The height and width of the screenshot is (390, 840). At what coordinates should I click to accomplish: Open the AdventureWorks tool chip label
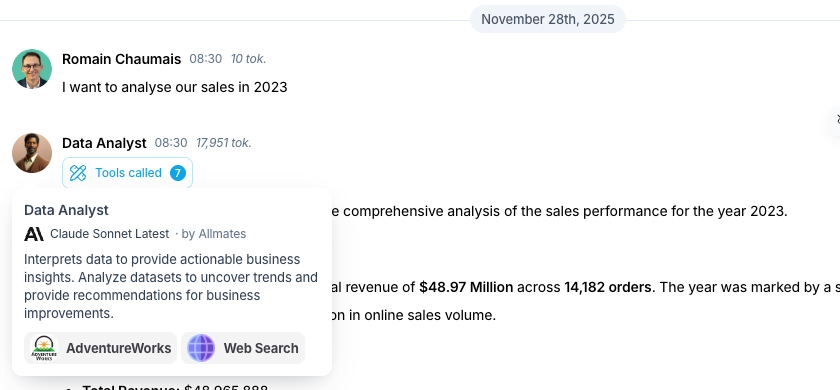pyautogui.click(x=118, y=348)
